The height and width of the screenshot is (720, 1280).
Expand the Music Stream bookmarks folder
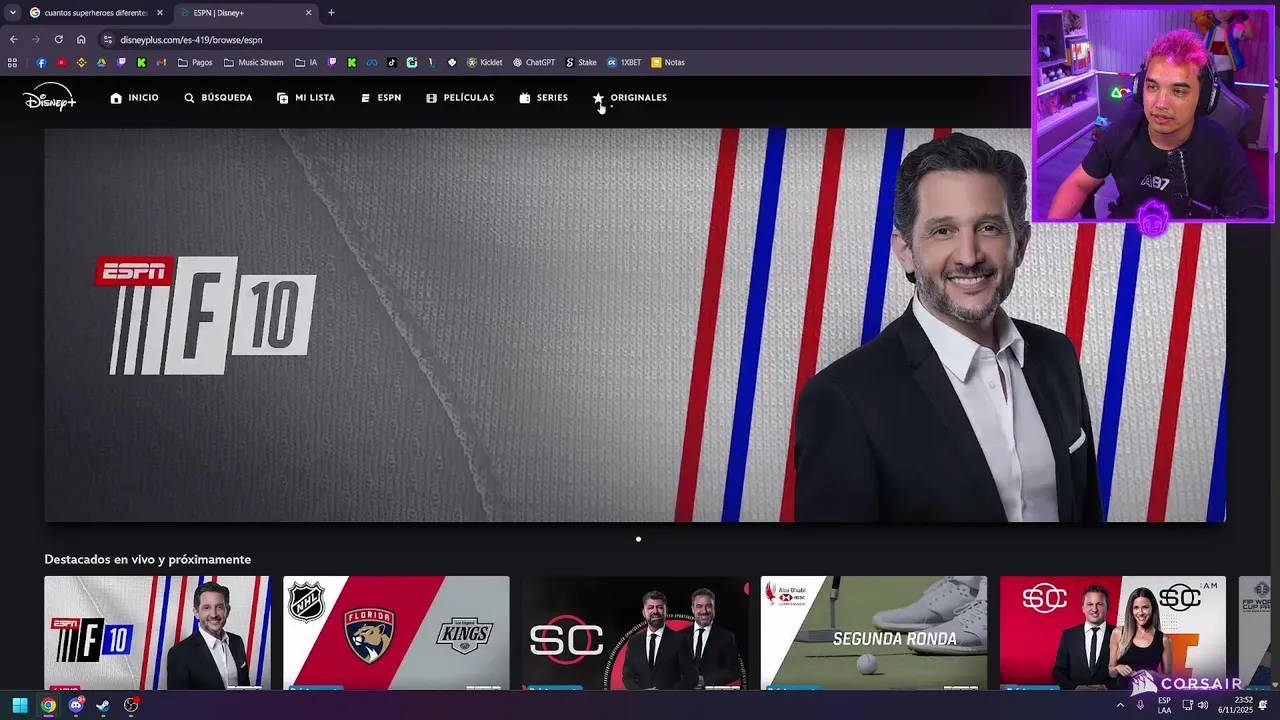254,62
